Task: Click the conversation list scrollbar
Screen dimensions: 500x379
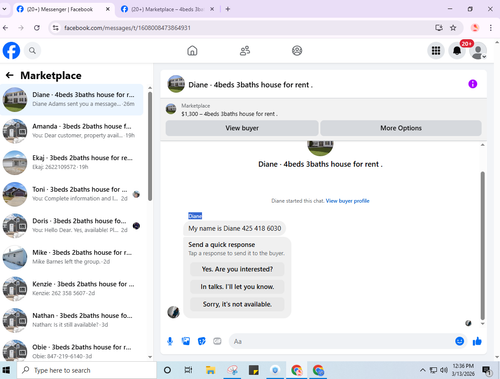Action: 150,147
